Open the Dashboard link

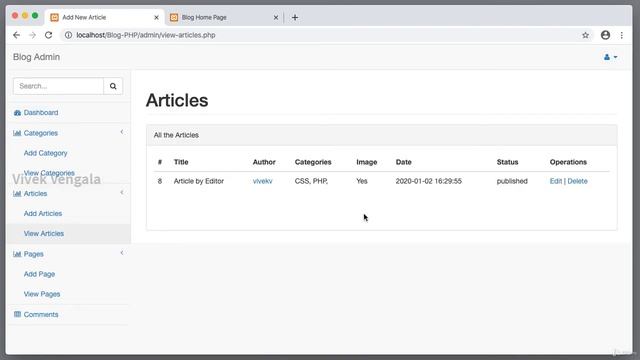[x=41, y=113]
